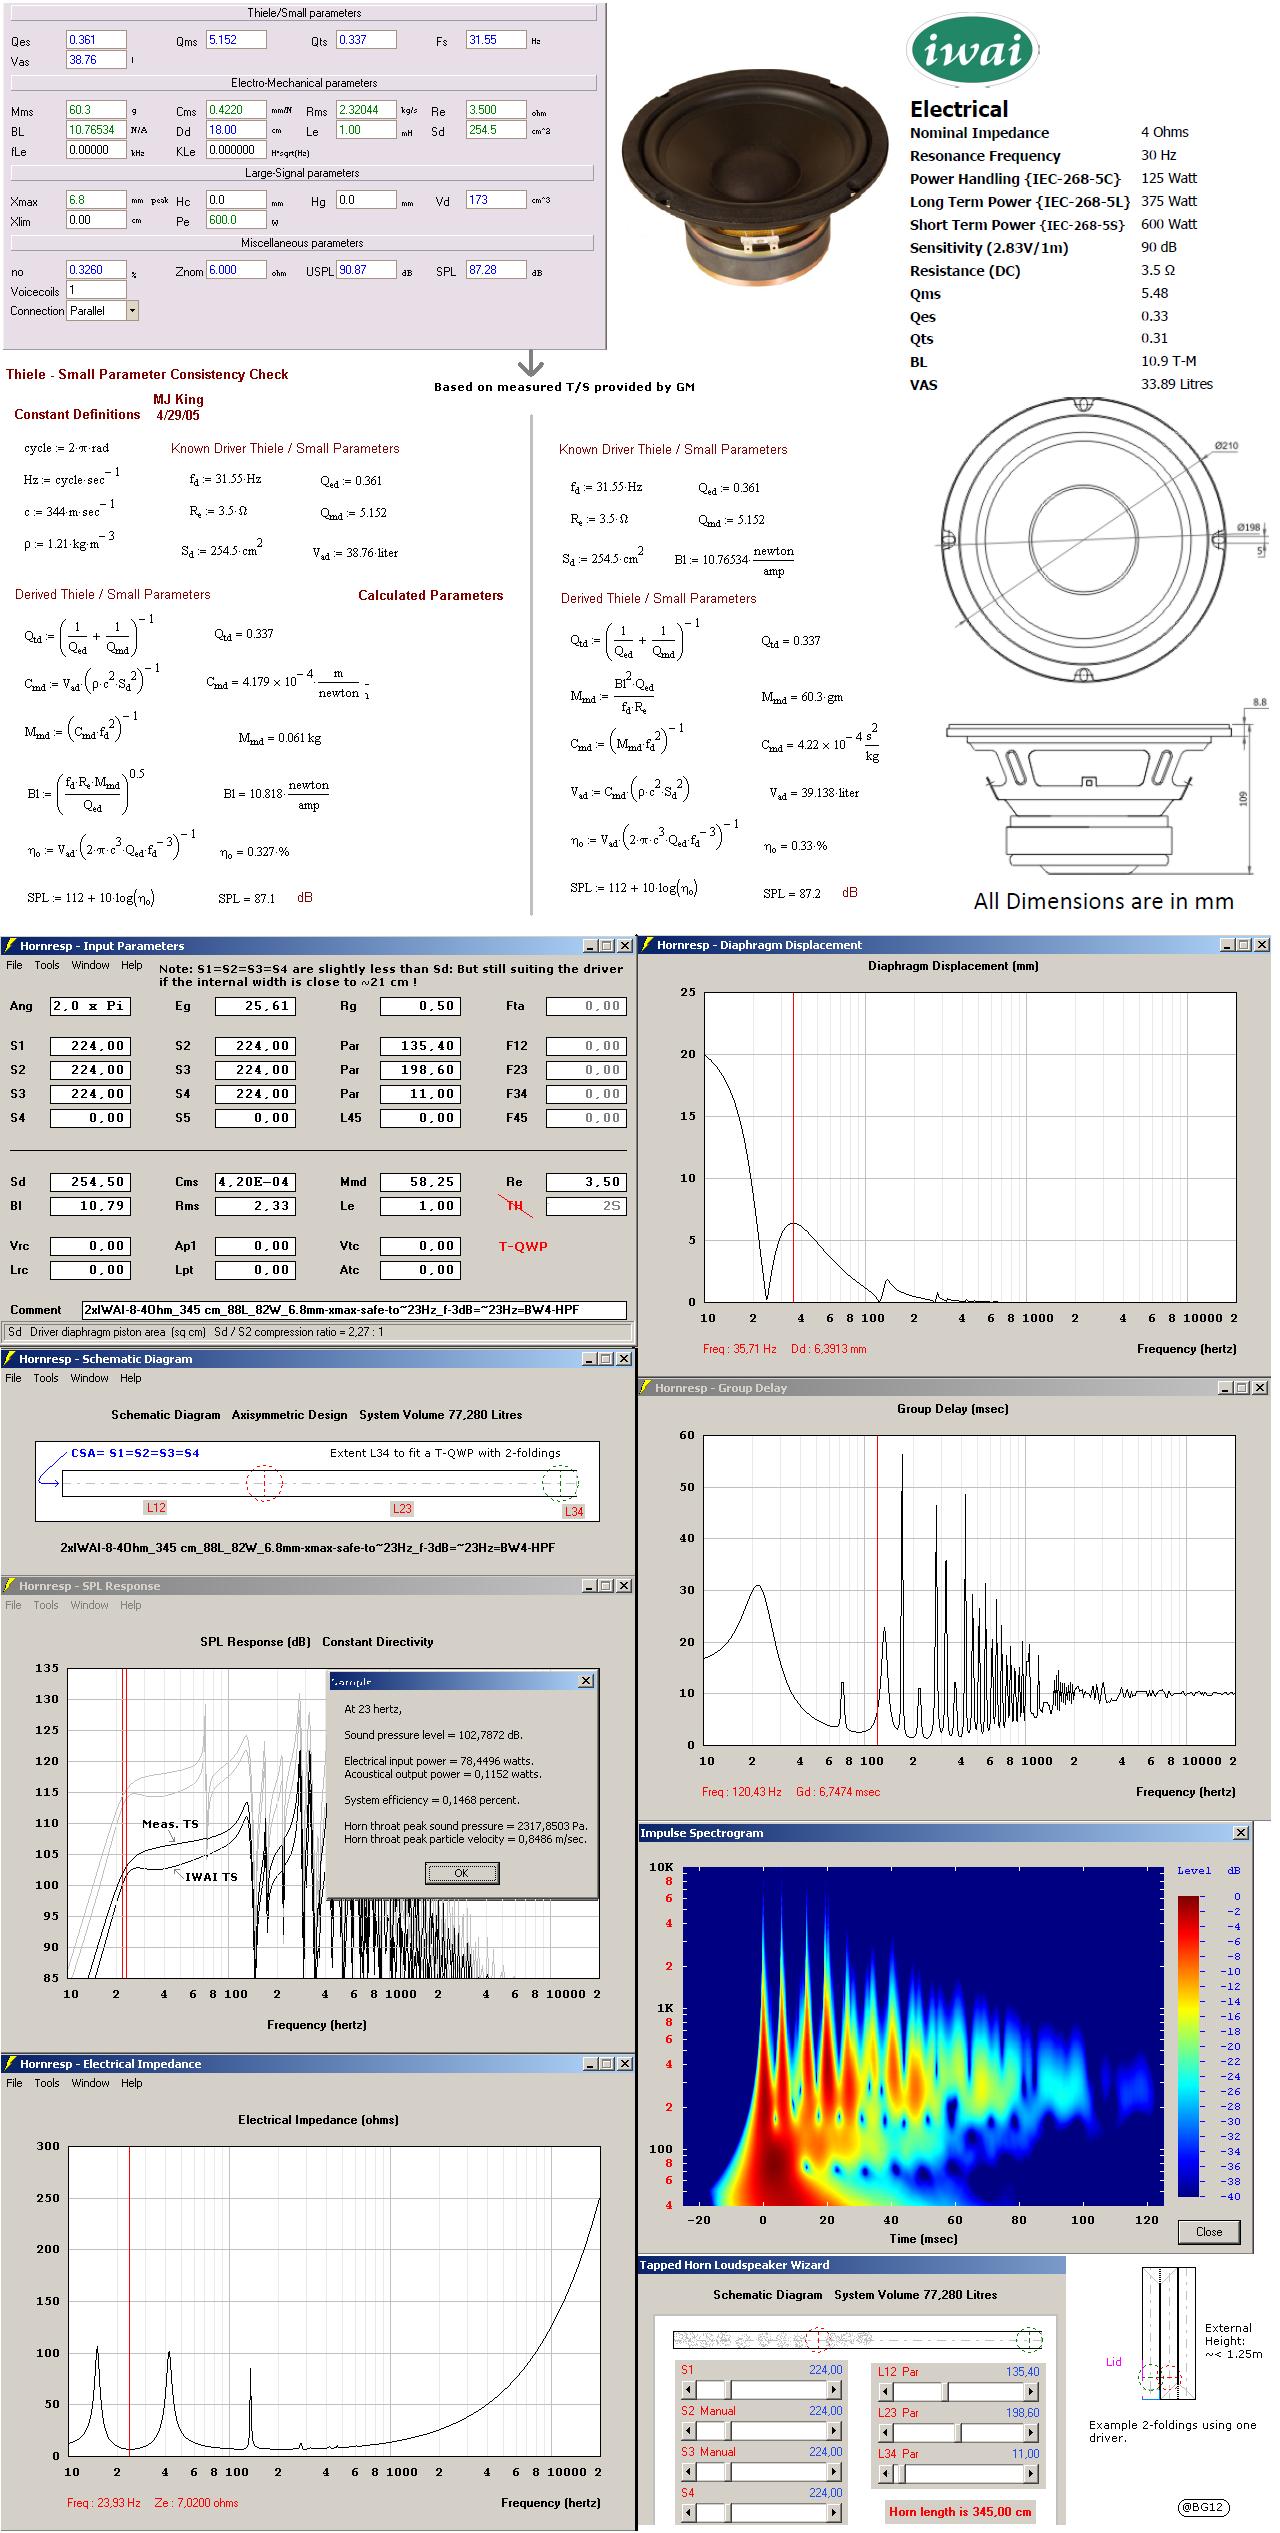Click the Rg field showing 0,50
Screen dimensions: 1280x2533
tap(420, 1006)
